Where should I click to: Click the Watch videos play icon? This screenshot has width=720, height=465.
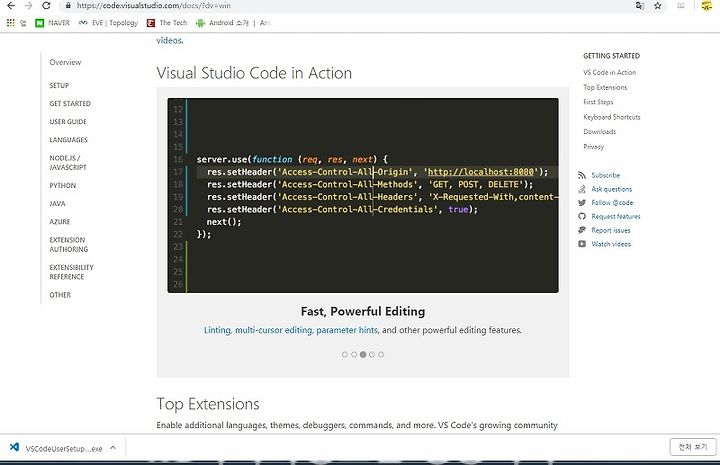582,244
